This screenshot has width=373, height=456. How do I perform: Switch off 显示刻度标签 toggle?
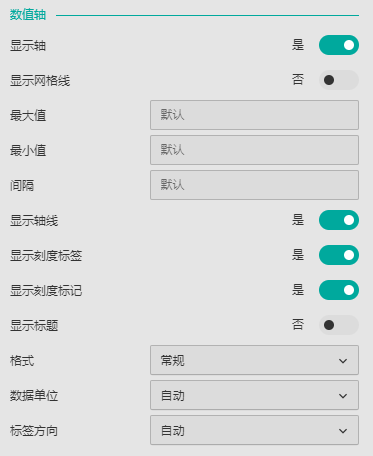339,255
